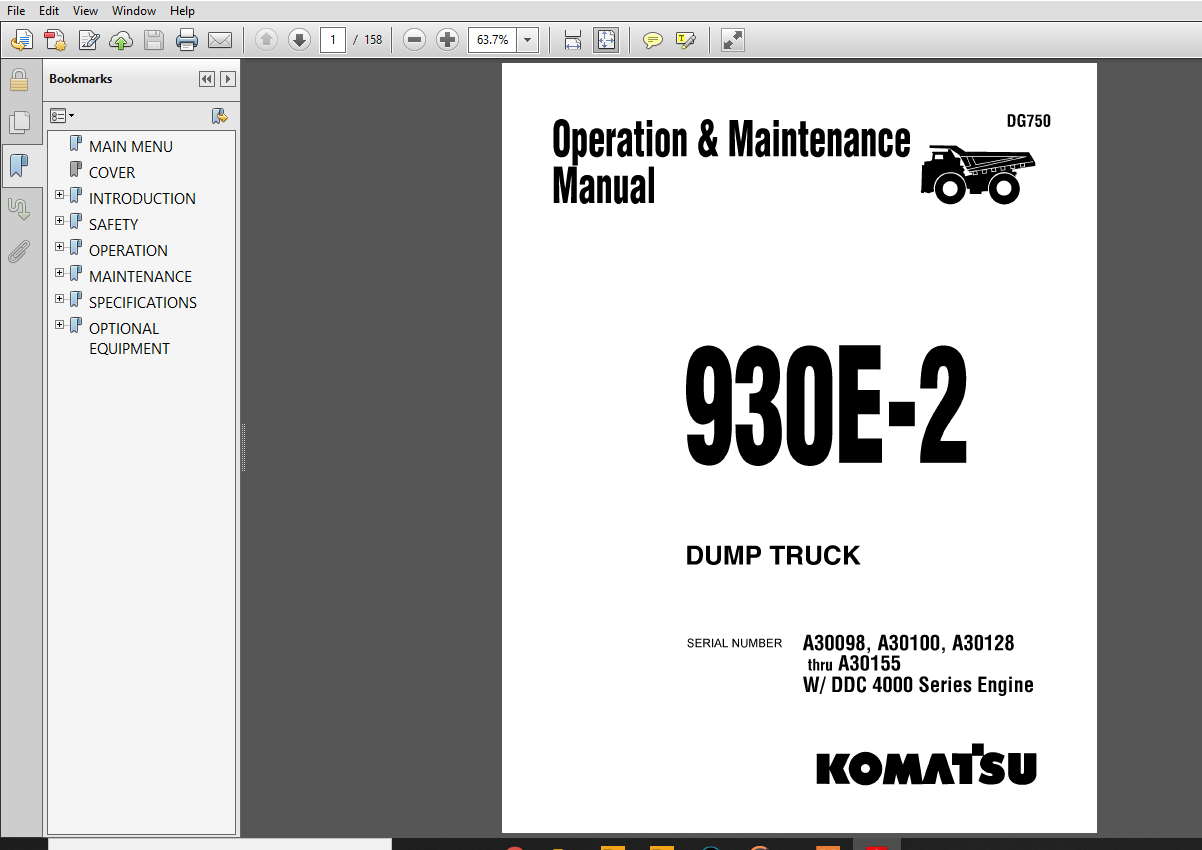Click the envelope email icon
Viewport: 1202px width, 850px height.
click(220, 40)
